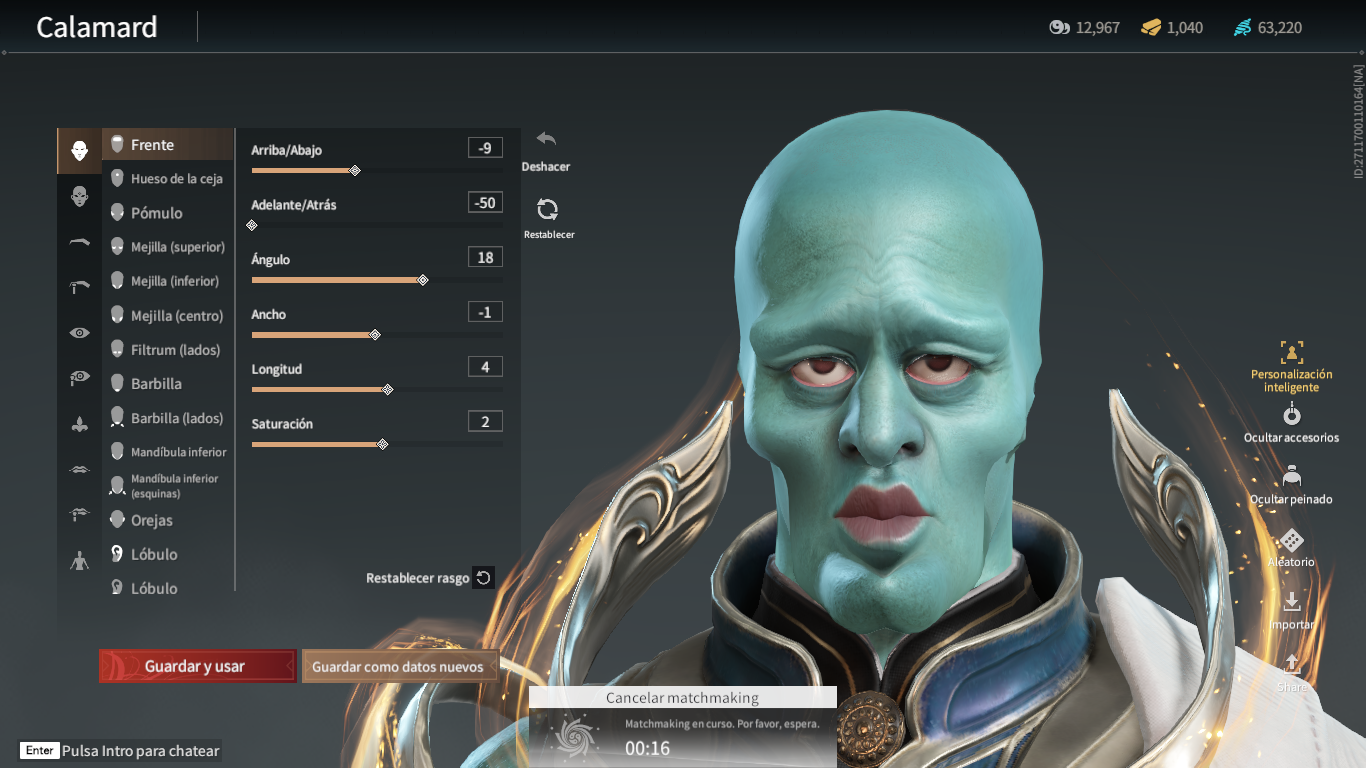This screenshot has width=1366, height=768.
Task: Click the gold bar currency icon
Action: (1151, 28)
